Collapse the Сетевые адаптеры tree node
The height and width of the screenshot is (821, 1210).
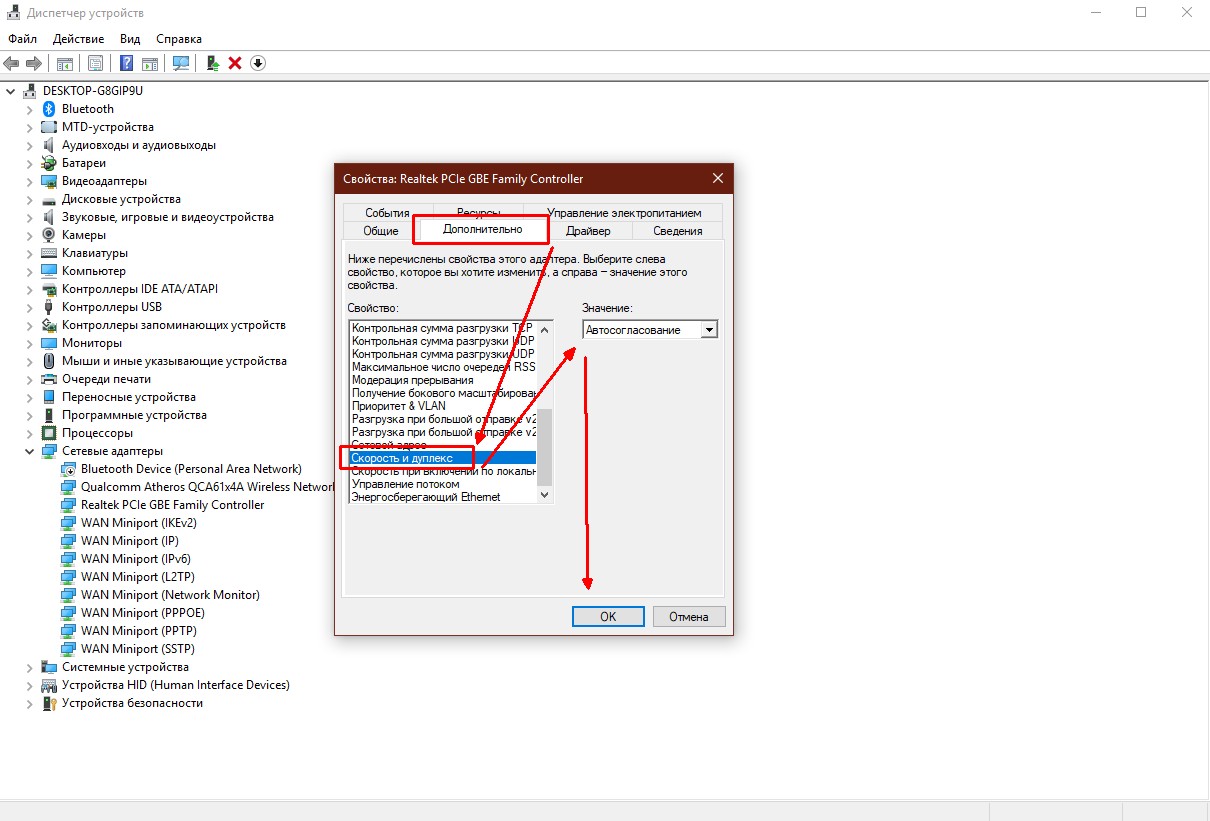click(x=30, y=451)
